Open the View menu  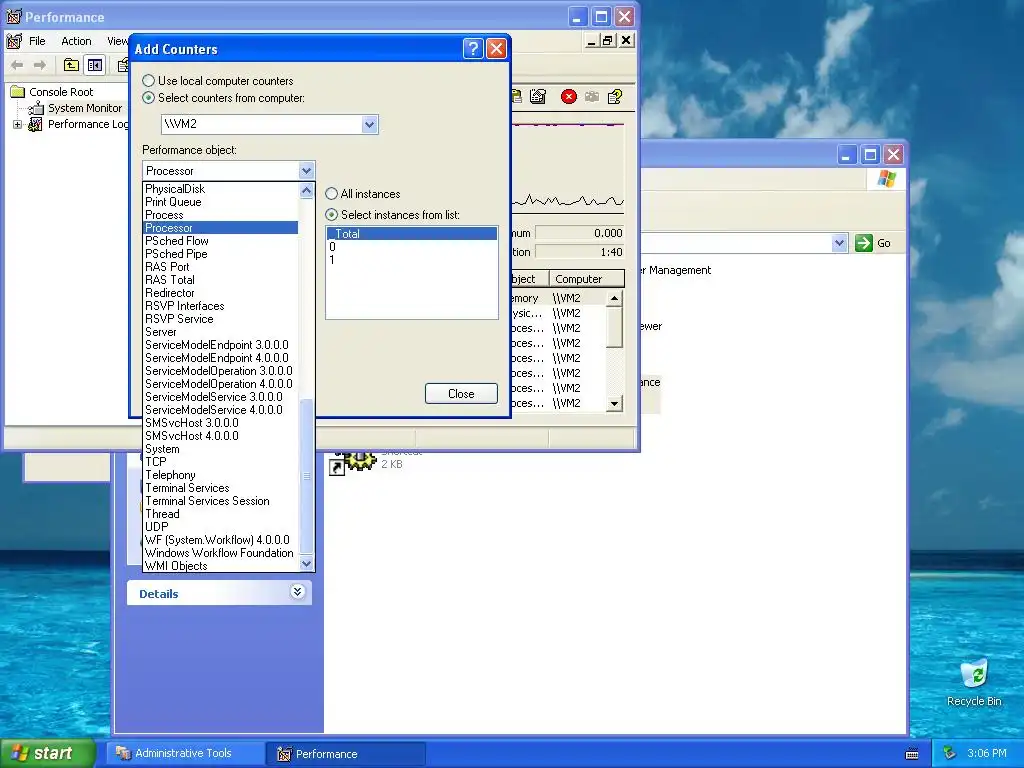tap(118, 41)
